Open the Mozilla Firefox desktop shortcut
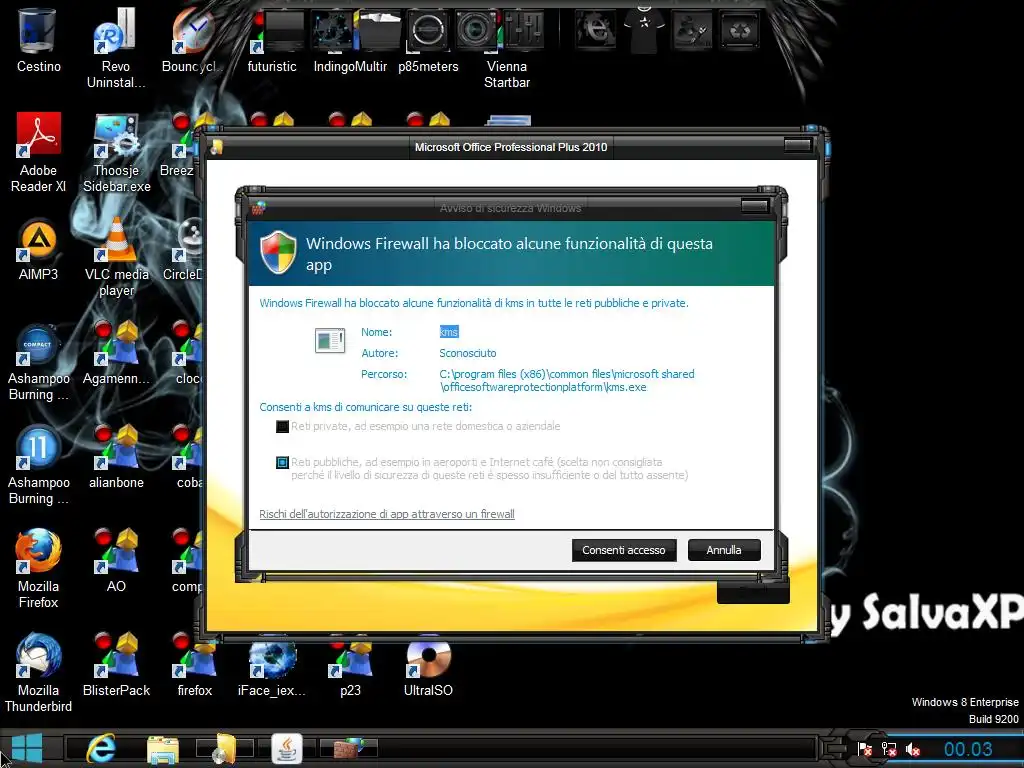1024x768 pixels. click(x=38, y=568)
